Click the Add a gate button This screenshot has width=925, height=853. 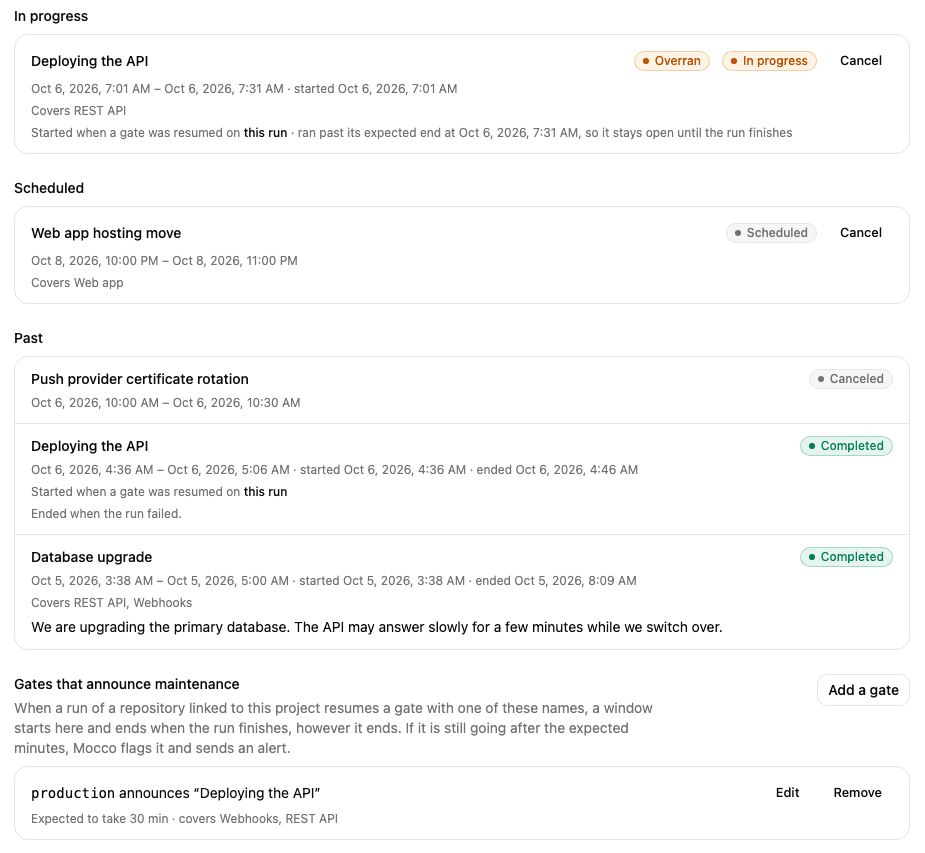point(863,690)
